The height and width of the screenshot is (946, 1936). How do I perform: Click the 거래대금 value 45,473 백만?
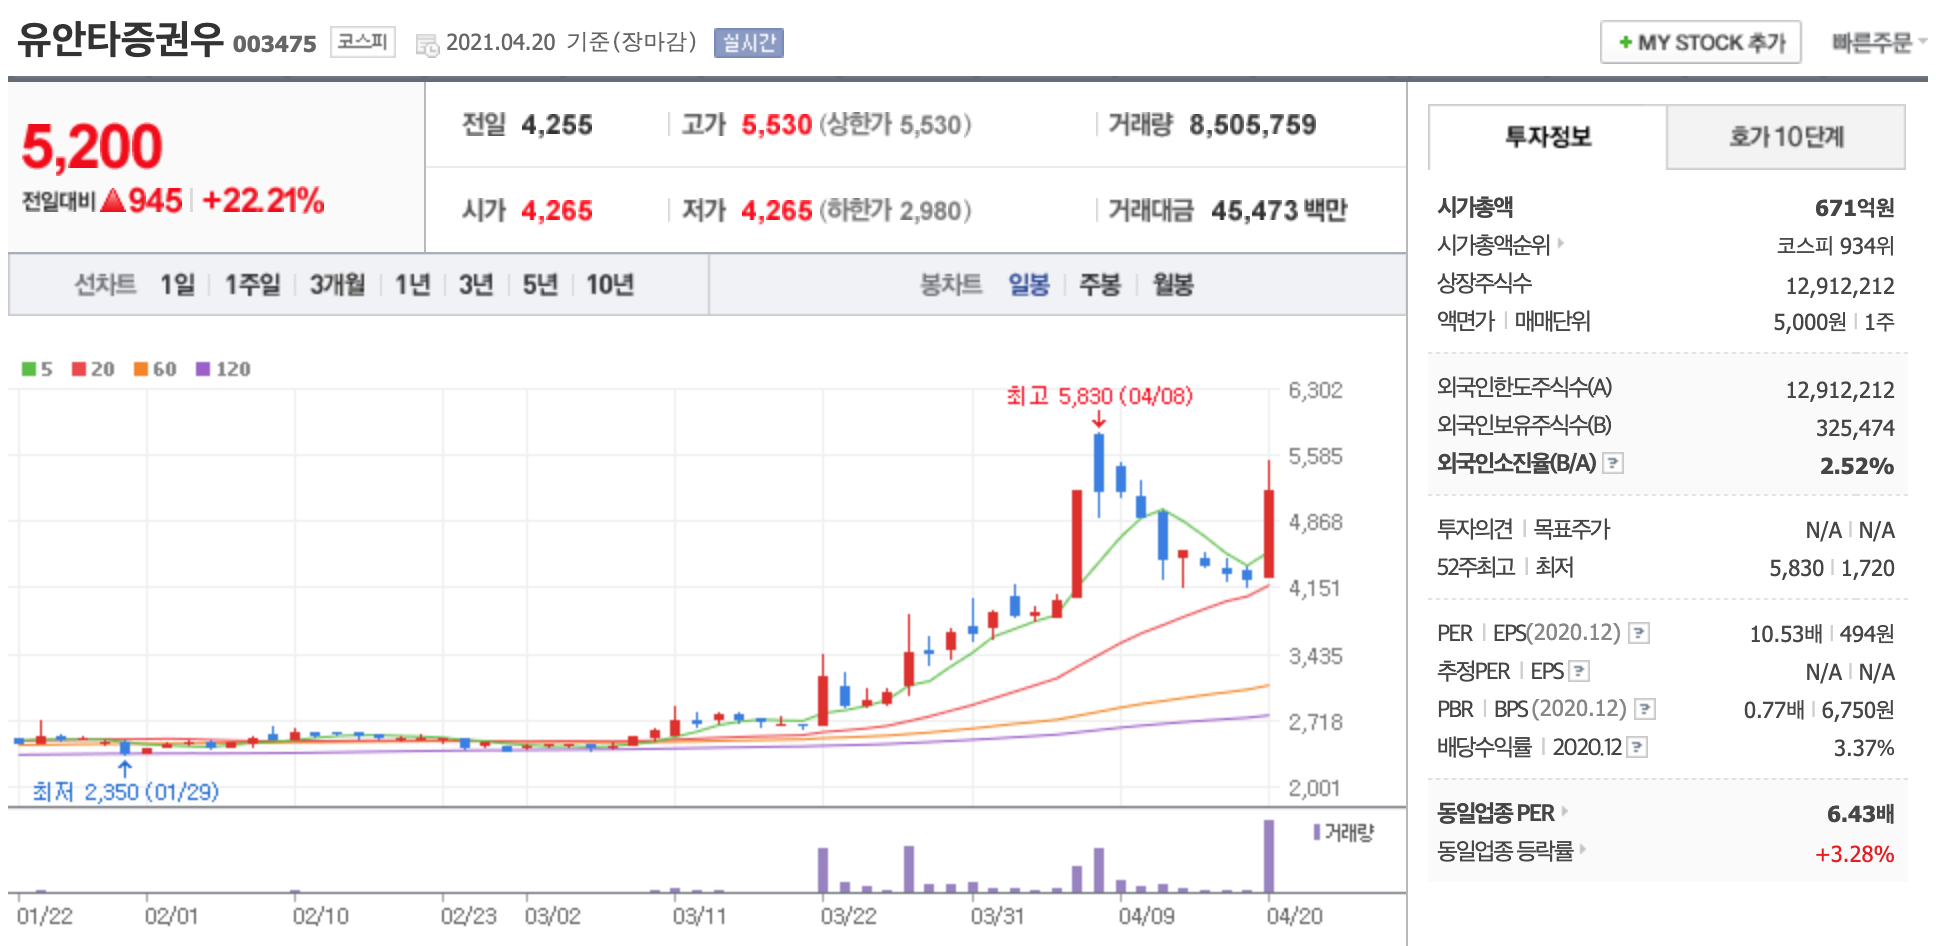(1279, 211)
